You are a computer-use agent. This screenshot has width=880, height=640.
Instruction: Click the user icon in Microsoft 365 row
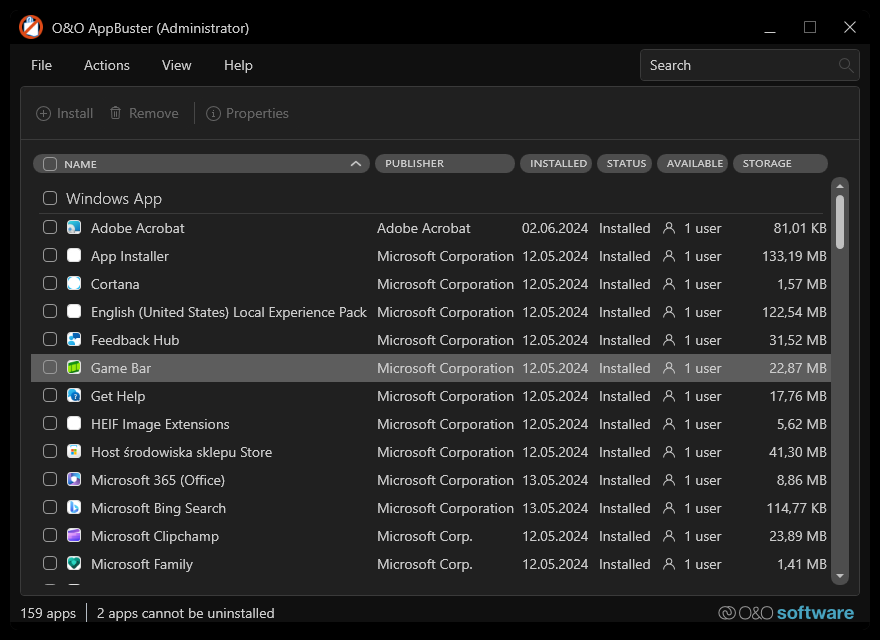point(669,480)
